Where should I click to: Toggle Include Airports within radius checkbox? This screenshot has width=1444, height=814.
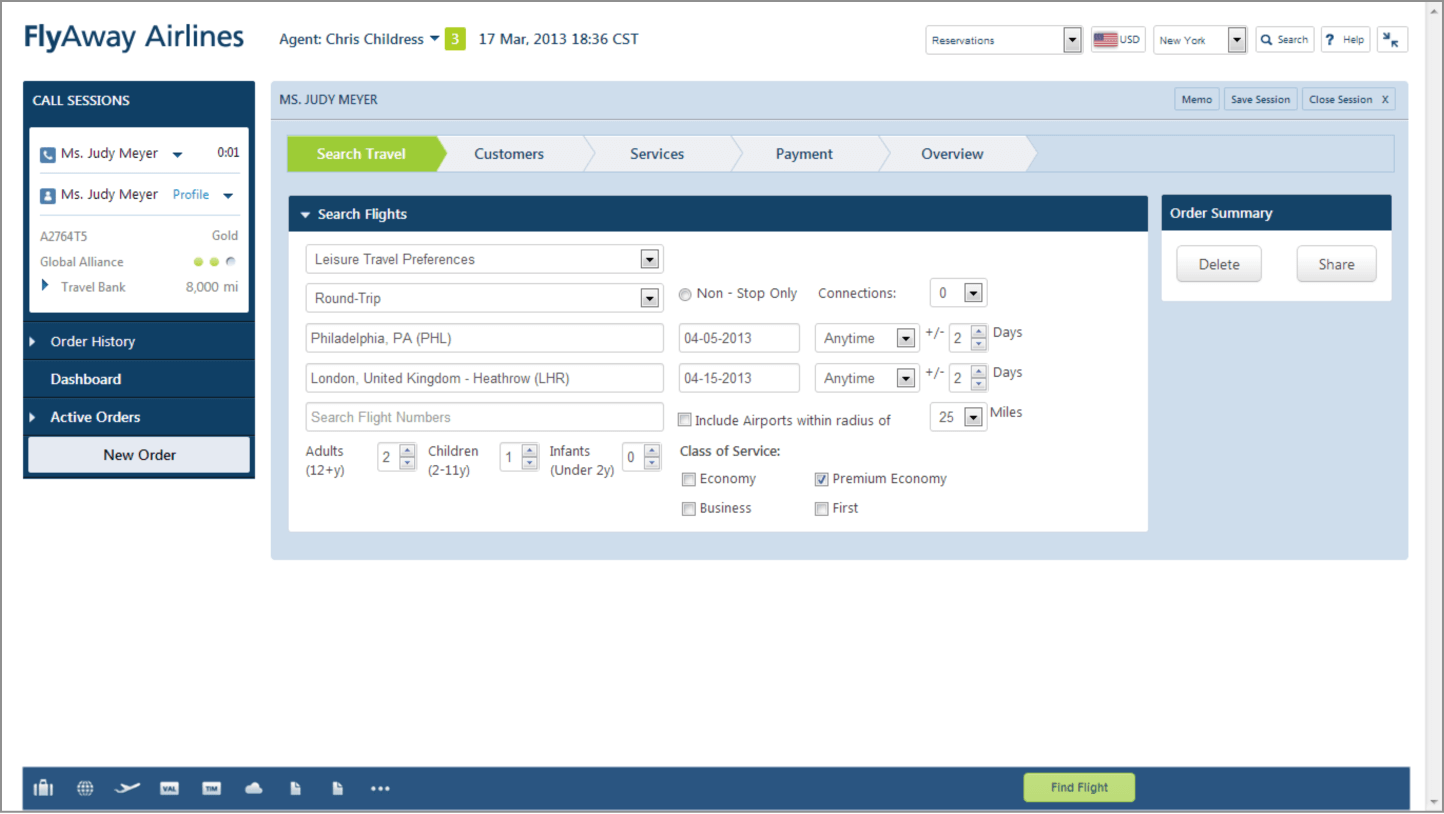[x=685, y=420]
